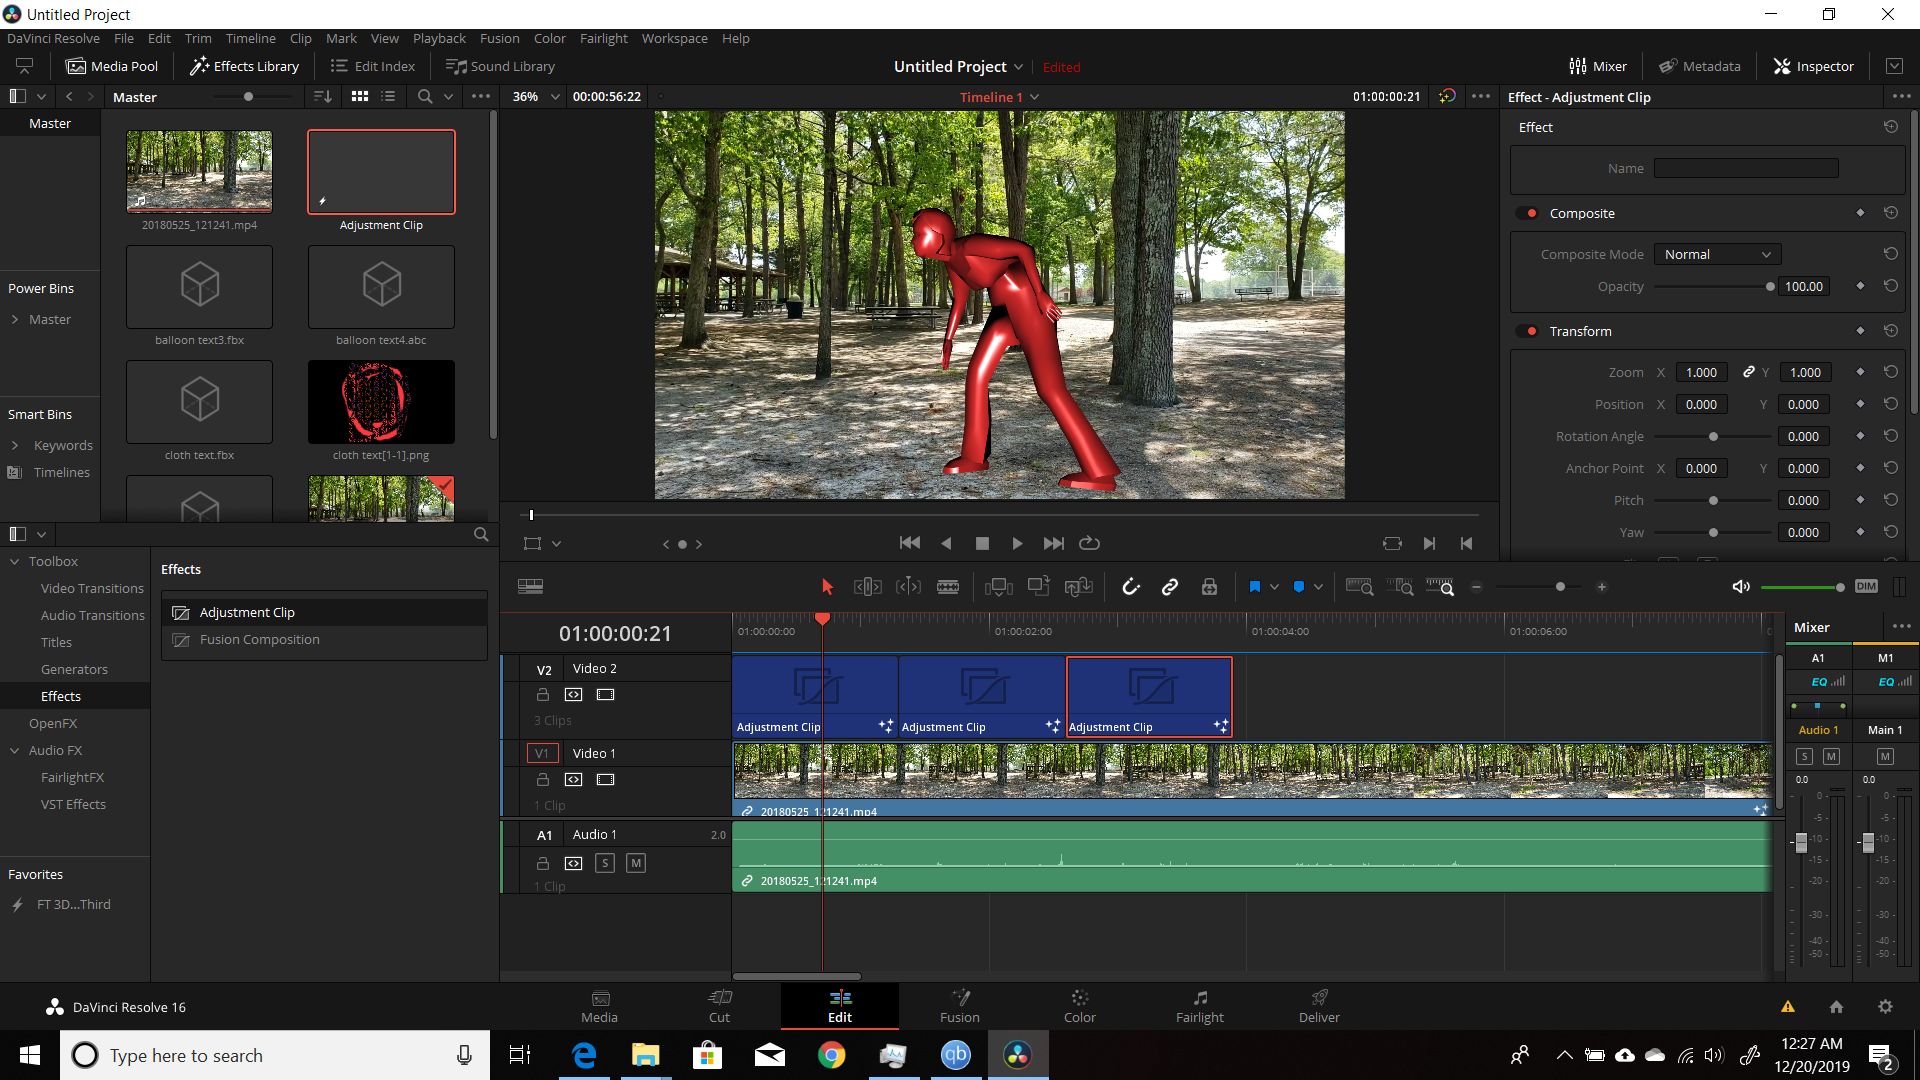Add a blue flag to the clip
The width and height of the screenshot is (1920, 1080).
(x=1254, y=587)
